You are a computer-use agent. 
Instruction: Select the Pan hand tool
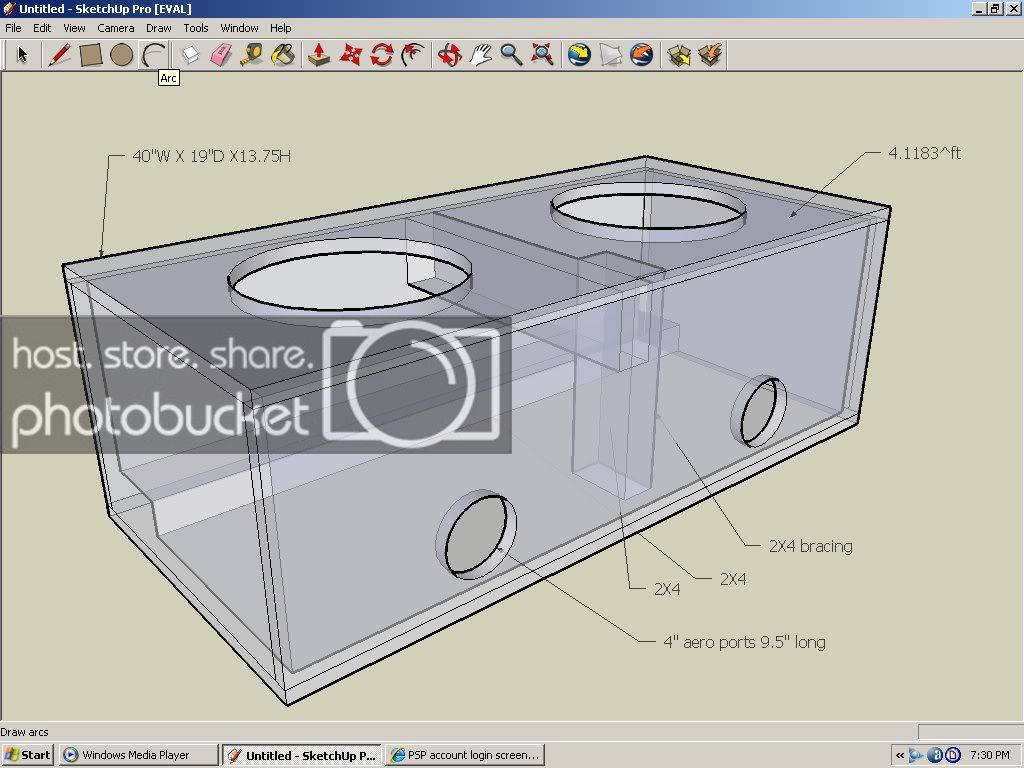click(x=480, y=54)
